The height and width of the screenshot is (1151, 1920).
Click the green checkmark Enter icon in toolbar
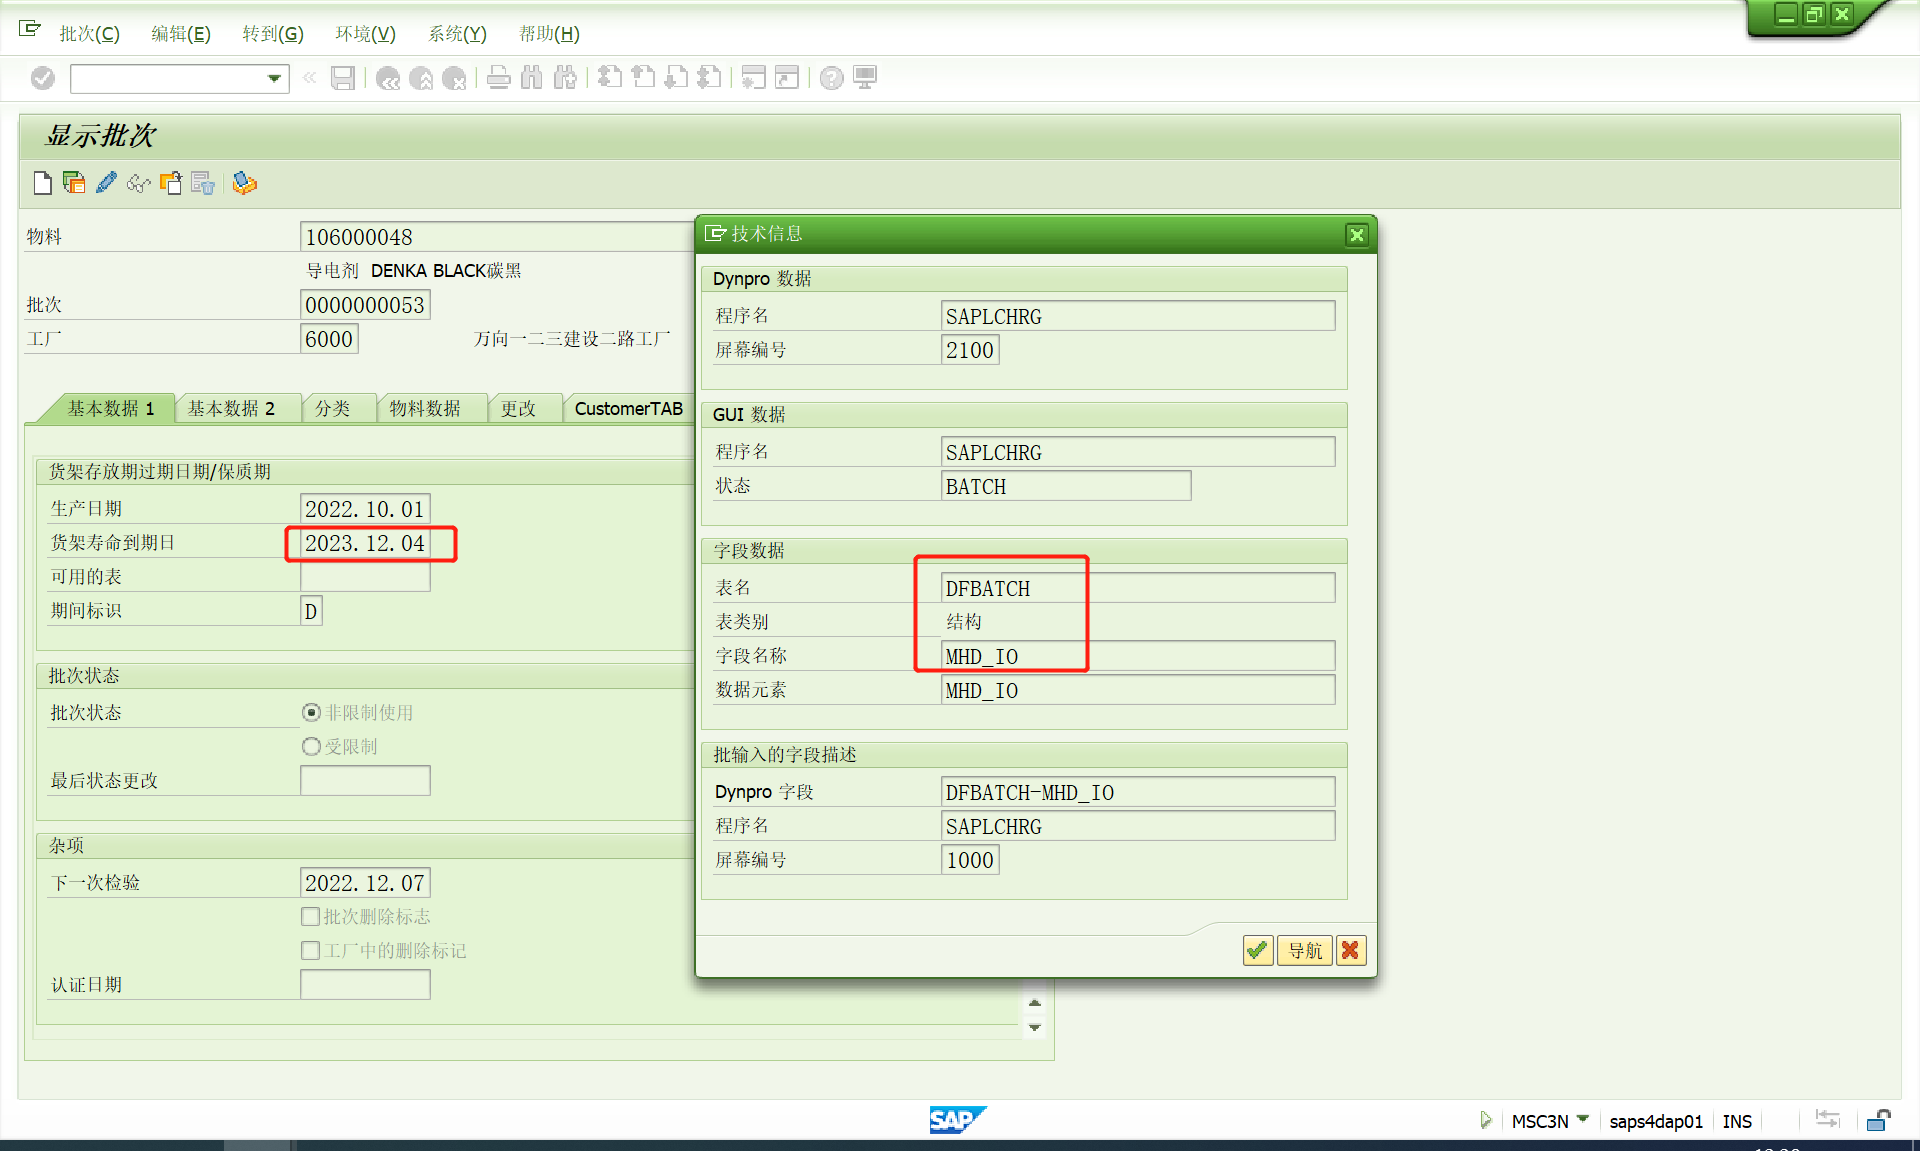tap(42, 78)
